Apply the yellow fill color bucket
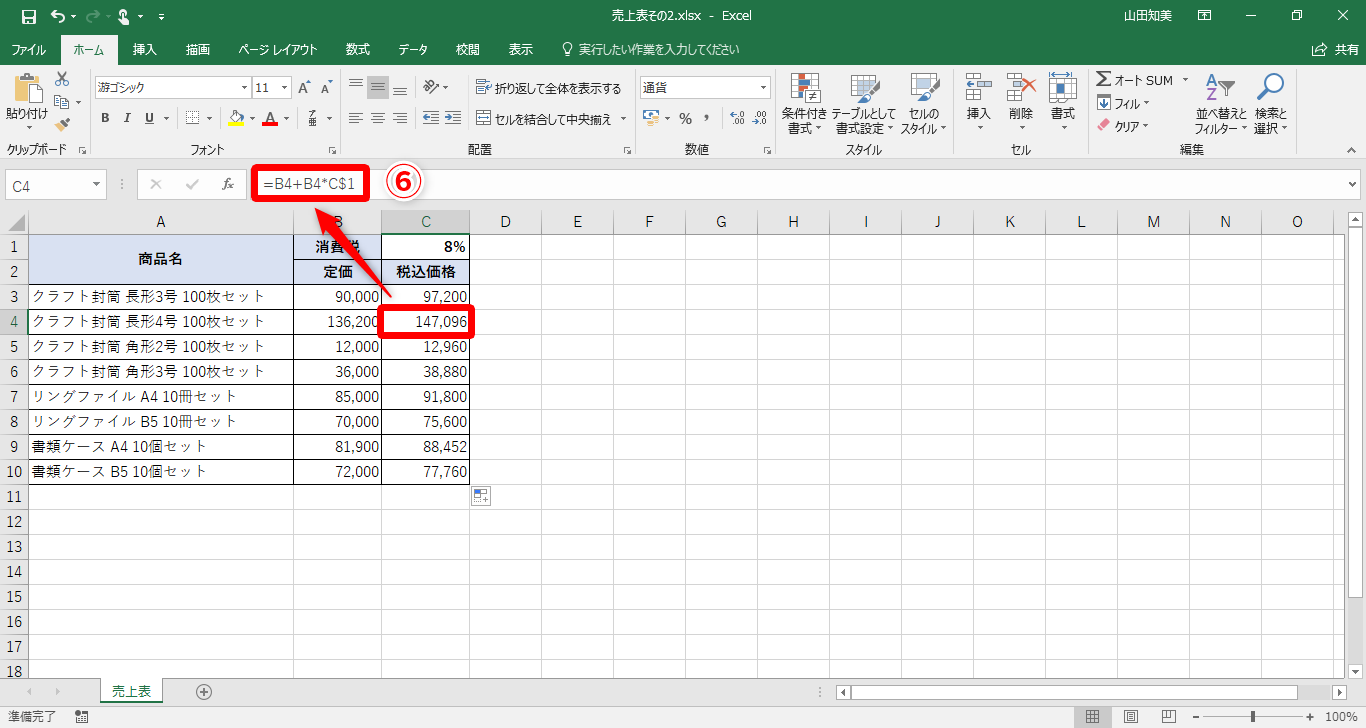The image size is (1366, 728). [236, 118]
